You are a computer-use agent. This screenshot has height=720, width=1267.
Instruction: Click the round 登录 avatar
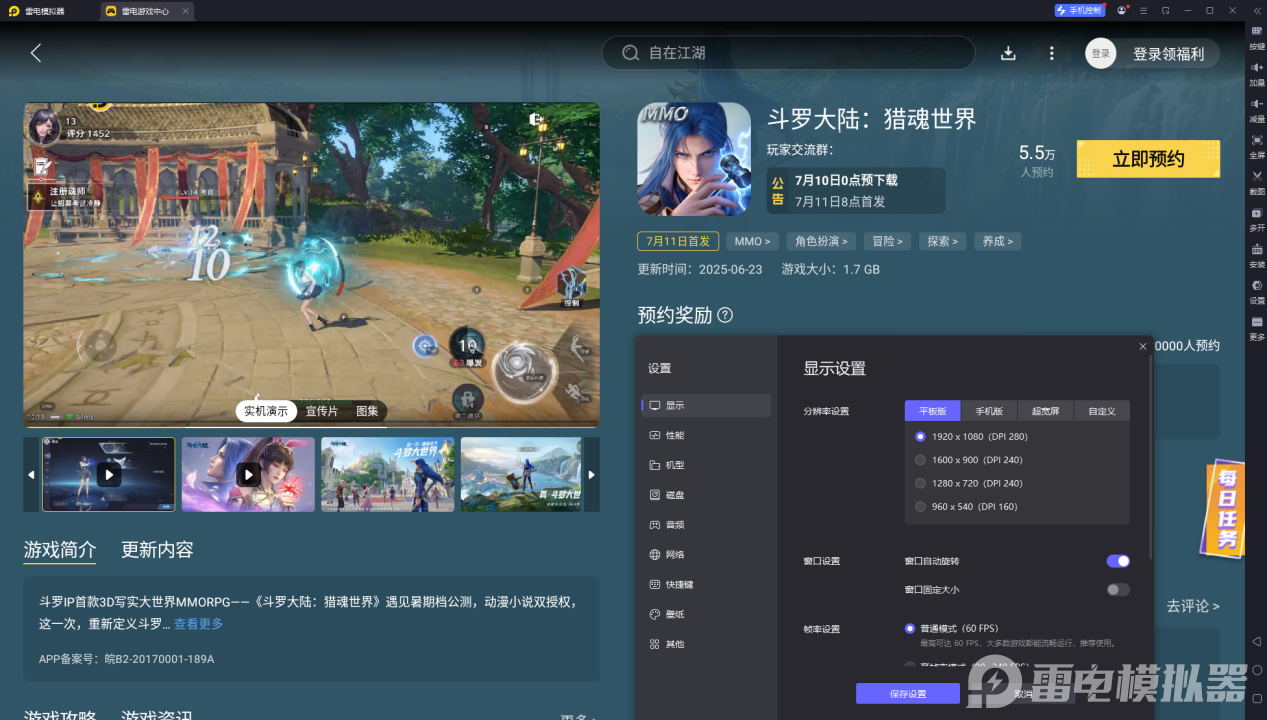1100,53
